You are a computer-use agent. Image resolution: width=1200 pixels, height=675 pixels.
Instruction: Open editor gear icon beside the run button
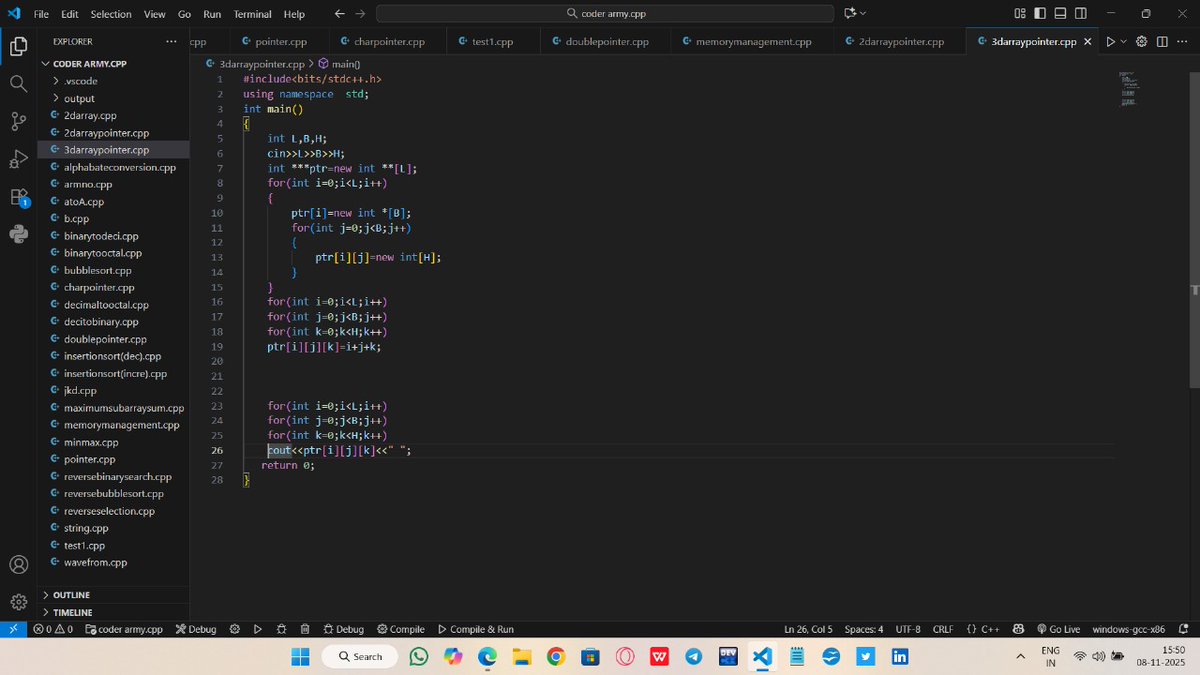pos(1143,41)
